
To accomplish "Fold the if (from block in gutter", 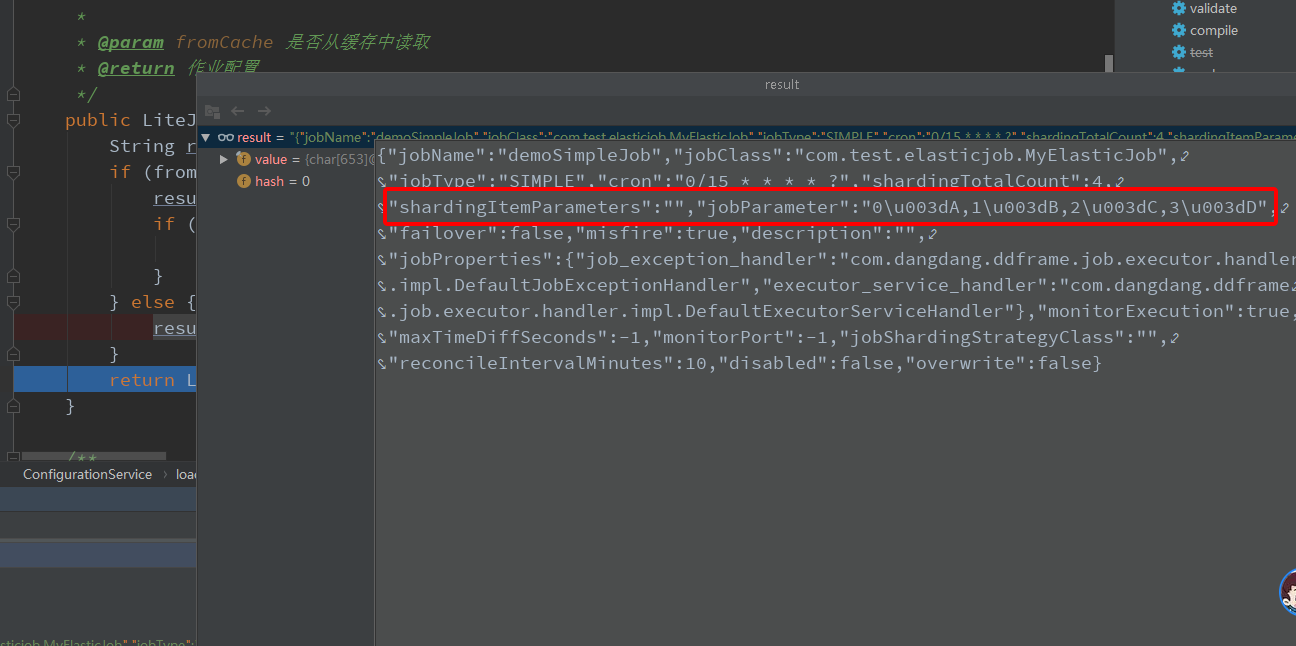I will tap(13, 172).
